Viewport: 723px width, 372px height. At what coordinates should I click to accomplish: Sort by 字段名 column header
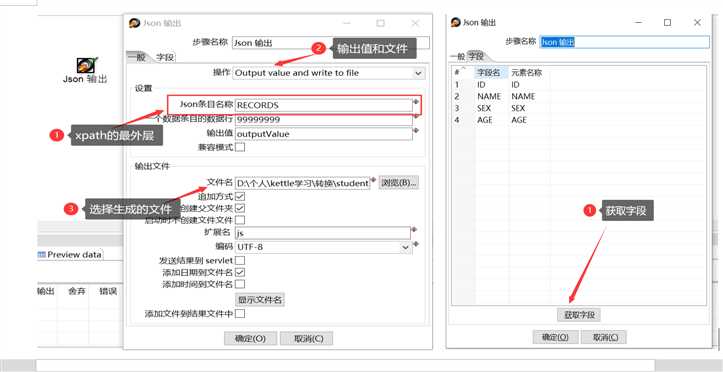[491, 73]
